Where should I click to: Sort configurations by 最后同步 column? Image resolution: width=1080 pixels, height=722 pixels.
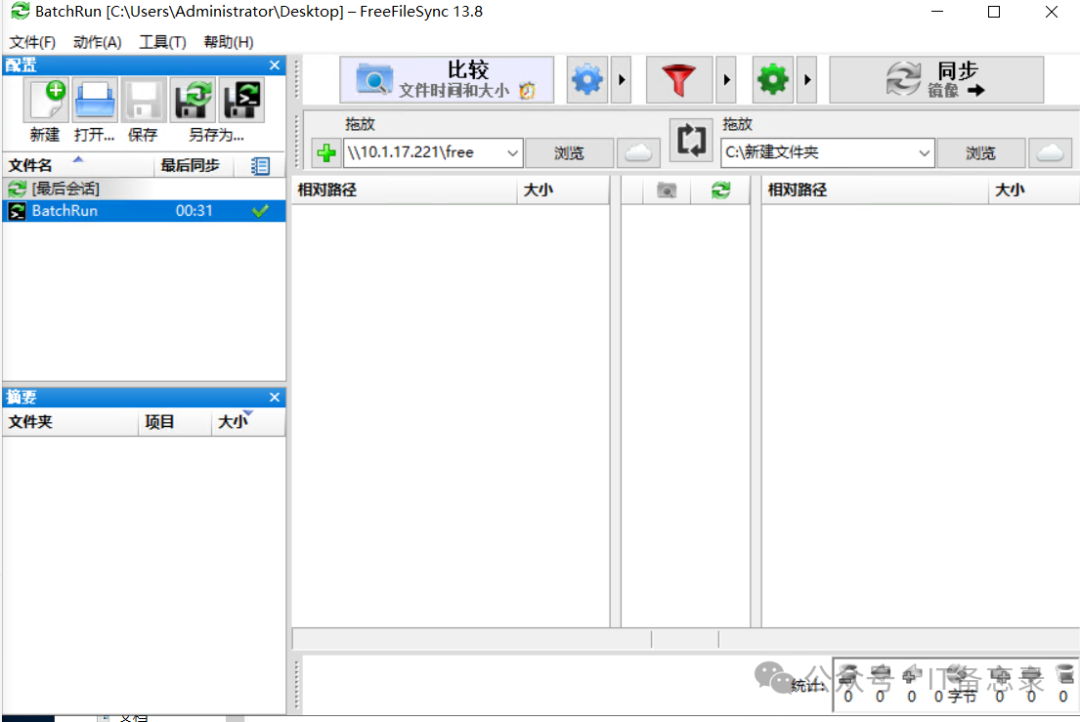tap(194, 165)
